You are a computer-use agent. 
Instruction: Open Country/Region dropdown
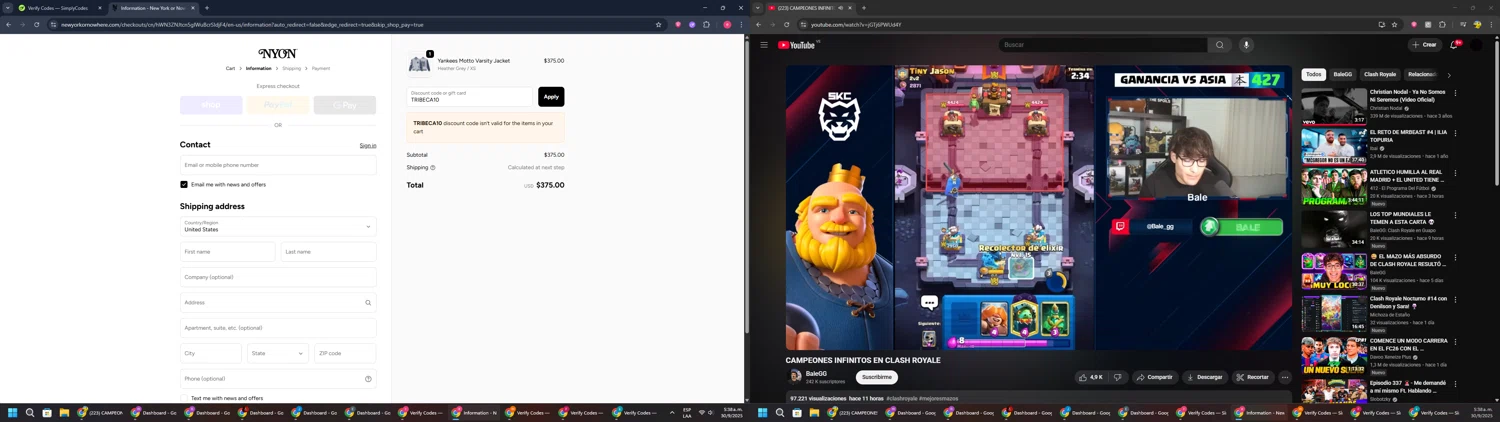[x=278, y=226]
